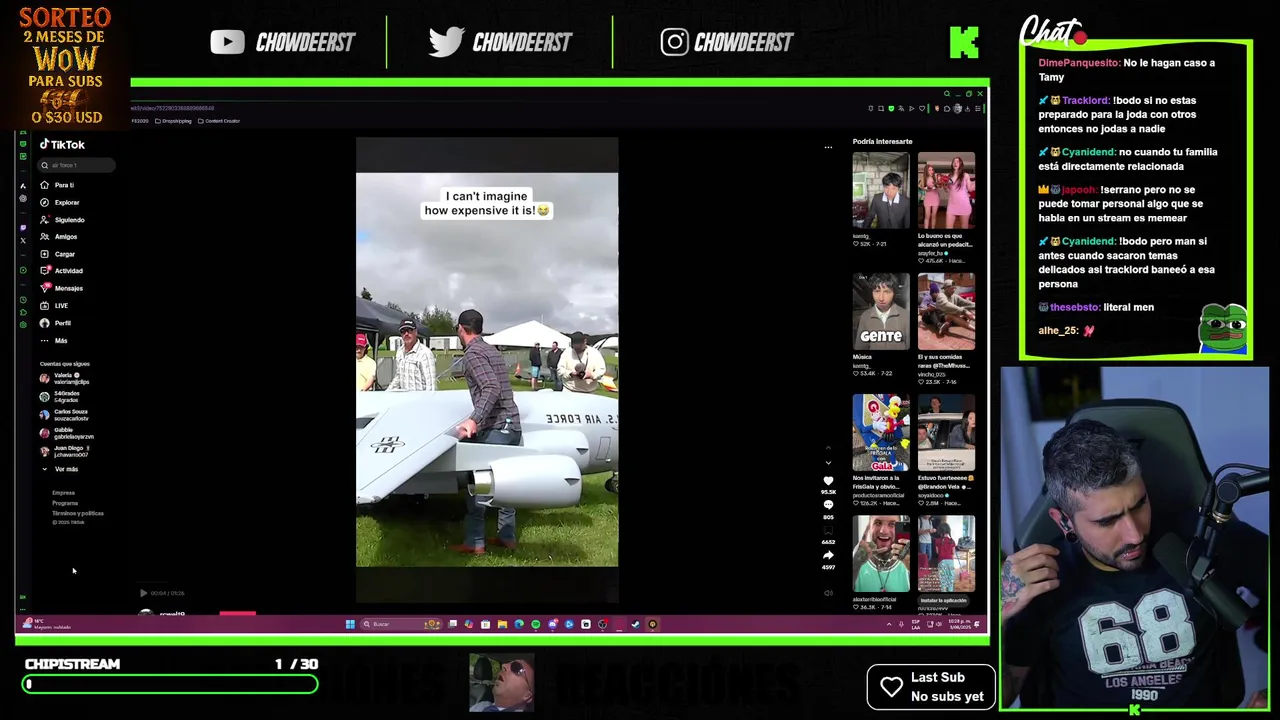
Task: Show hidden system tray icons
Action: [889, 624]
